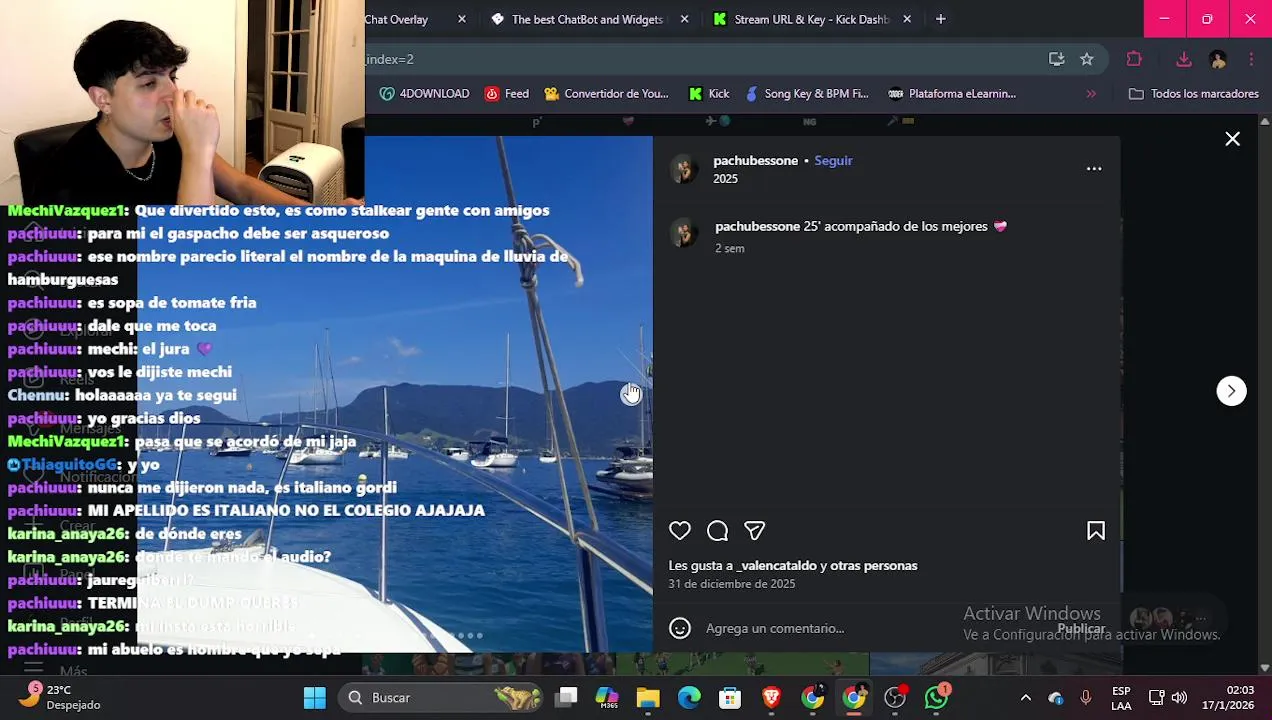The image size is (1272, 720).
Task: Open post options three-dot menu
Action: pyautogui.click(x=1094, y=169)
